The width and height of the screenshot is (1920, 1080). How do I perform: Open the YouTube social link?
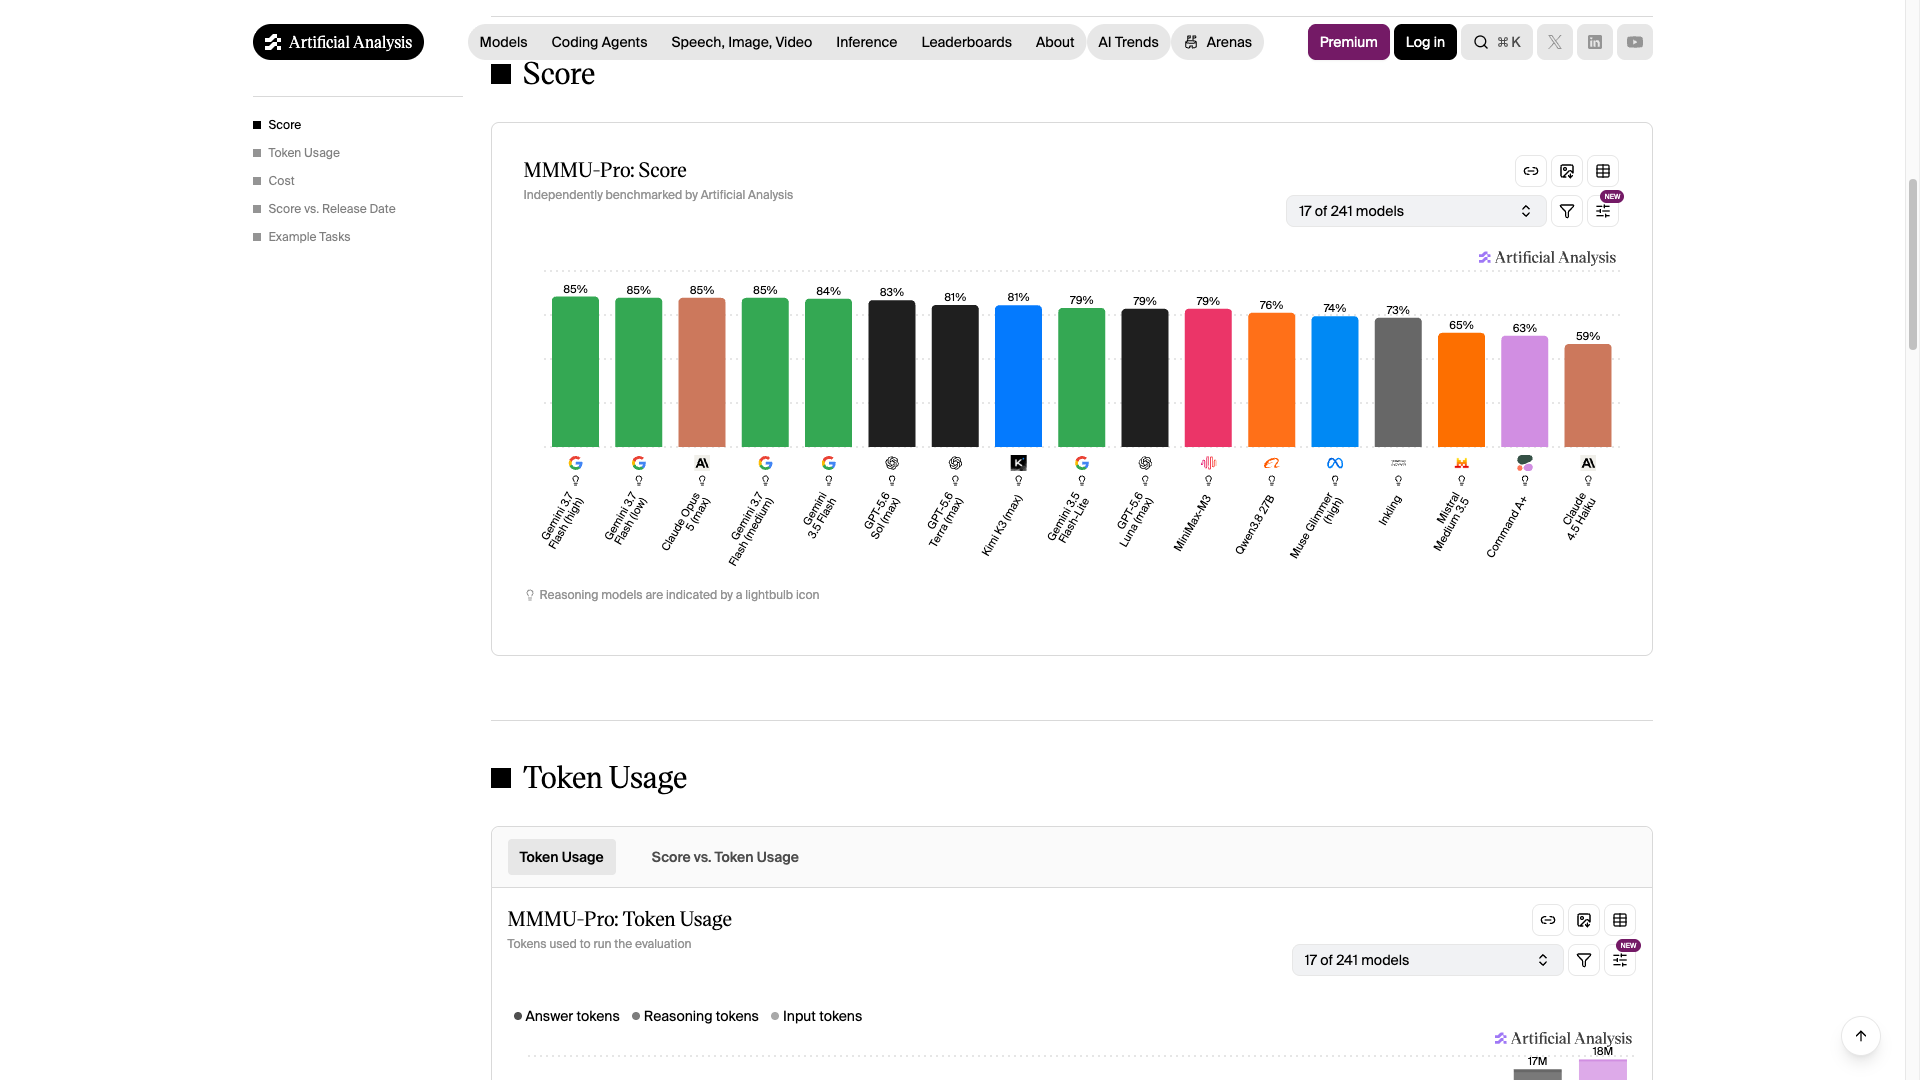pyautogui.click(x=1634, y=42)
